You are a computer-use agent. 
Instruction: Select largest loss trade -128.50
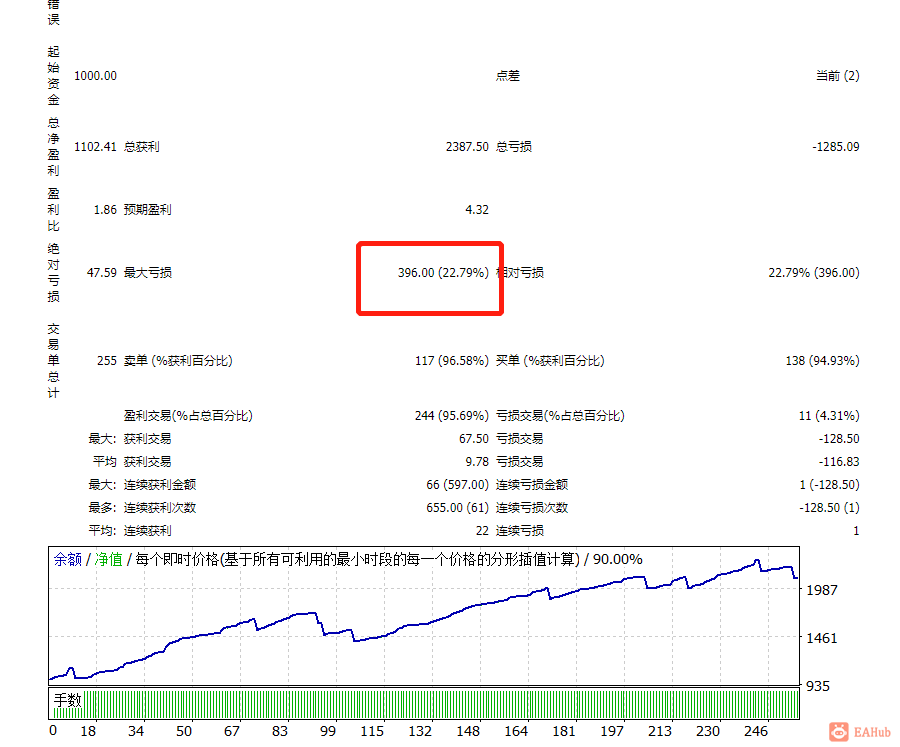click(x=839, y=439)
